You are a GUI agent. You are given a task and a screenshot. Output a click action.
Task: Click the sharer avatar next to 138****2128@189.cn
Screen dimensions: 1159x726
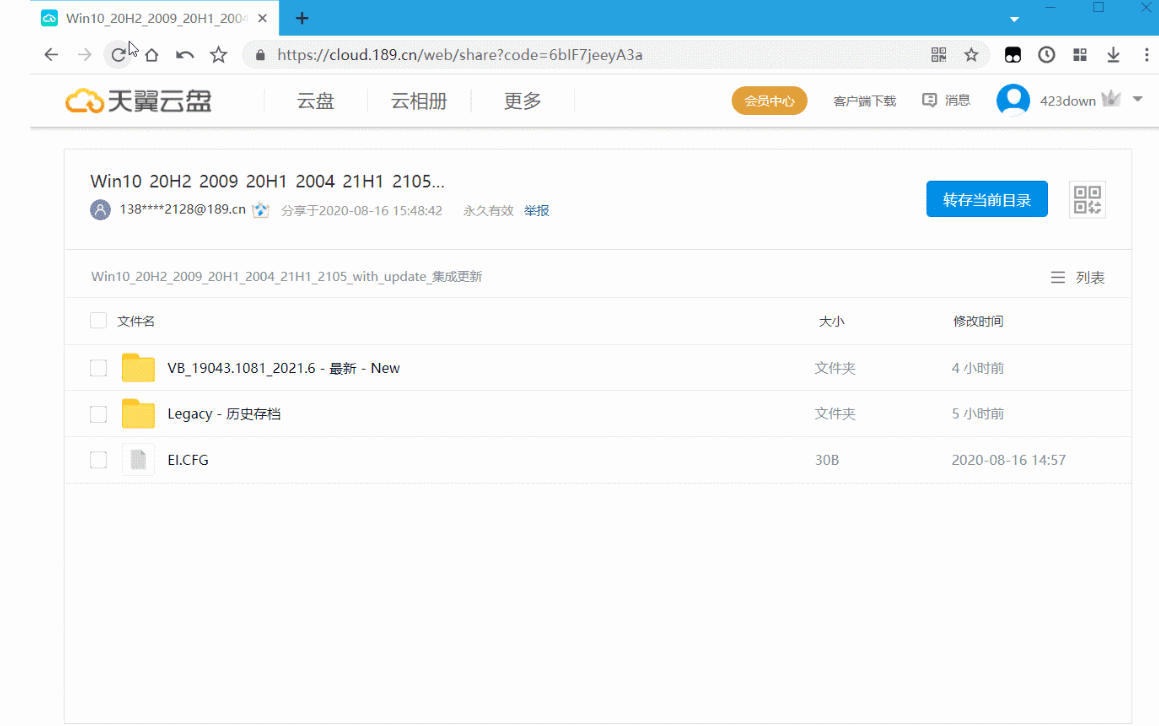coord(101,210)
